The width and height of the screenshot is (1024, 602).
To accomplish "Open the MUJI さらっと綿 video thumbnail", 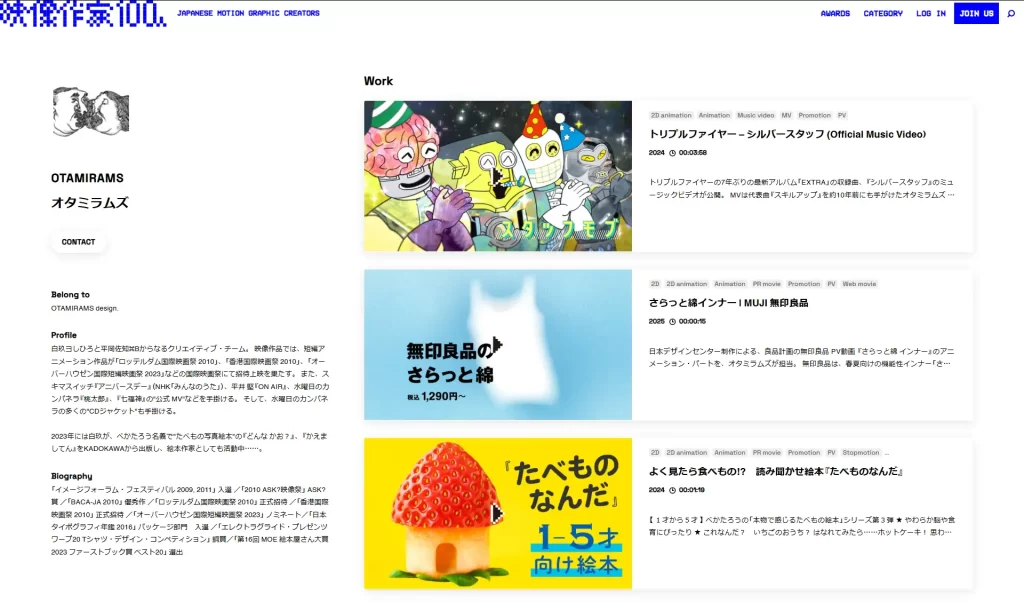I will pos(498,345).
